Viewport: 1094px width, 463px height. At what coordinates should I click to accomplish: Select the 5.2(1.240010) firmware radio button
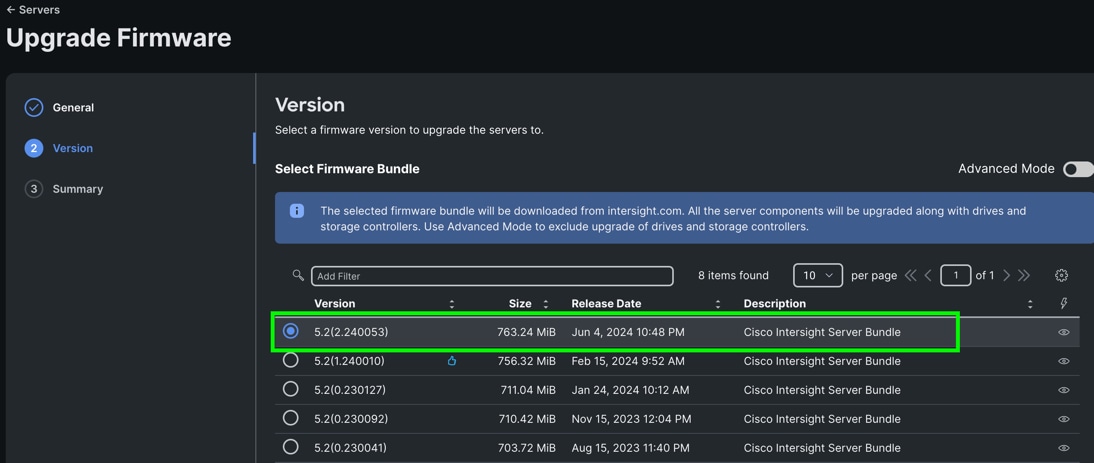point(291,360)
